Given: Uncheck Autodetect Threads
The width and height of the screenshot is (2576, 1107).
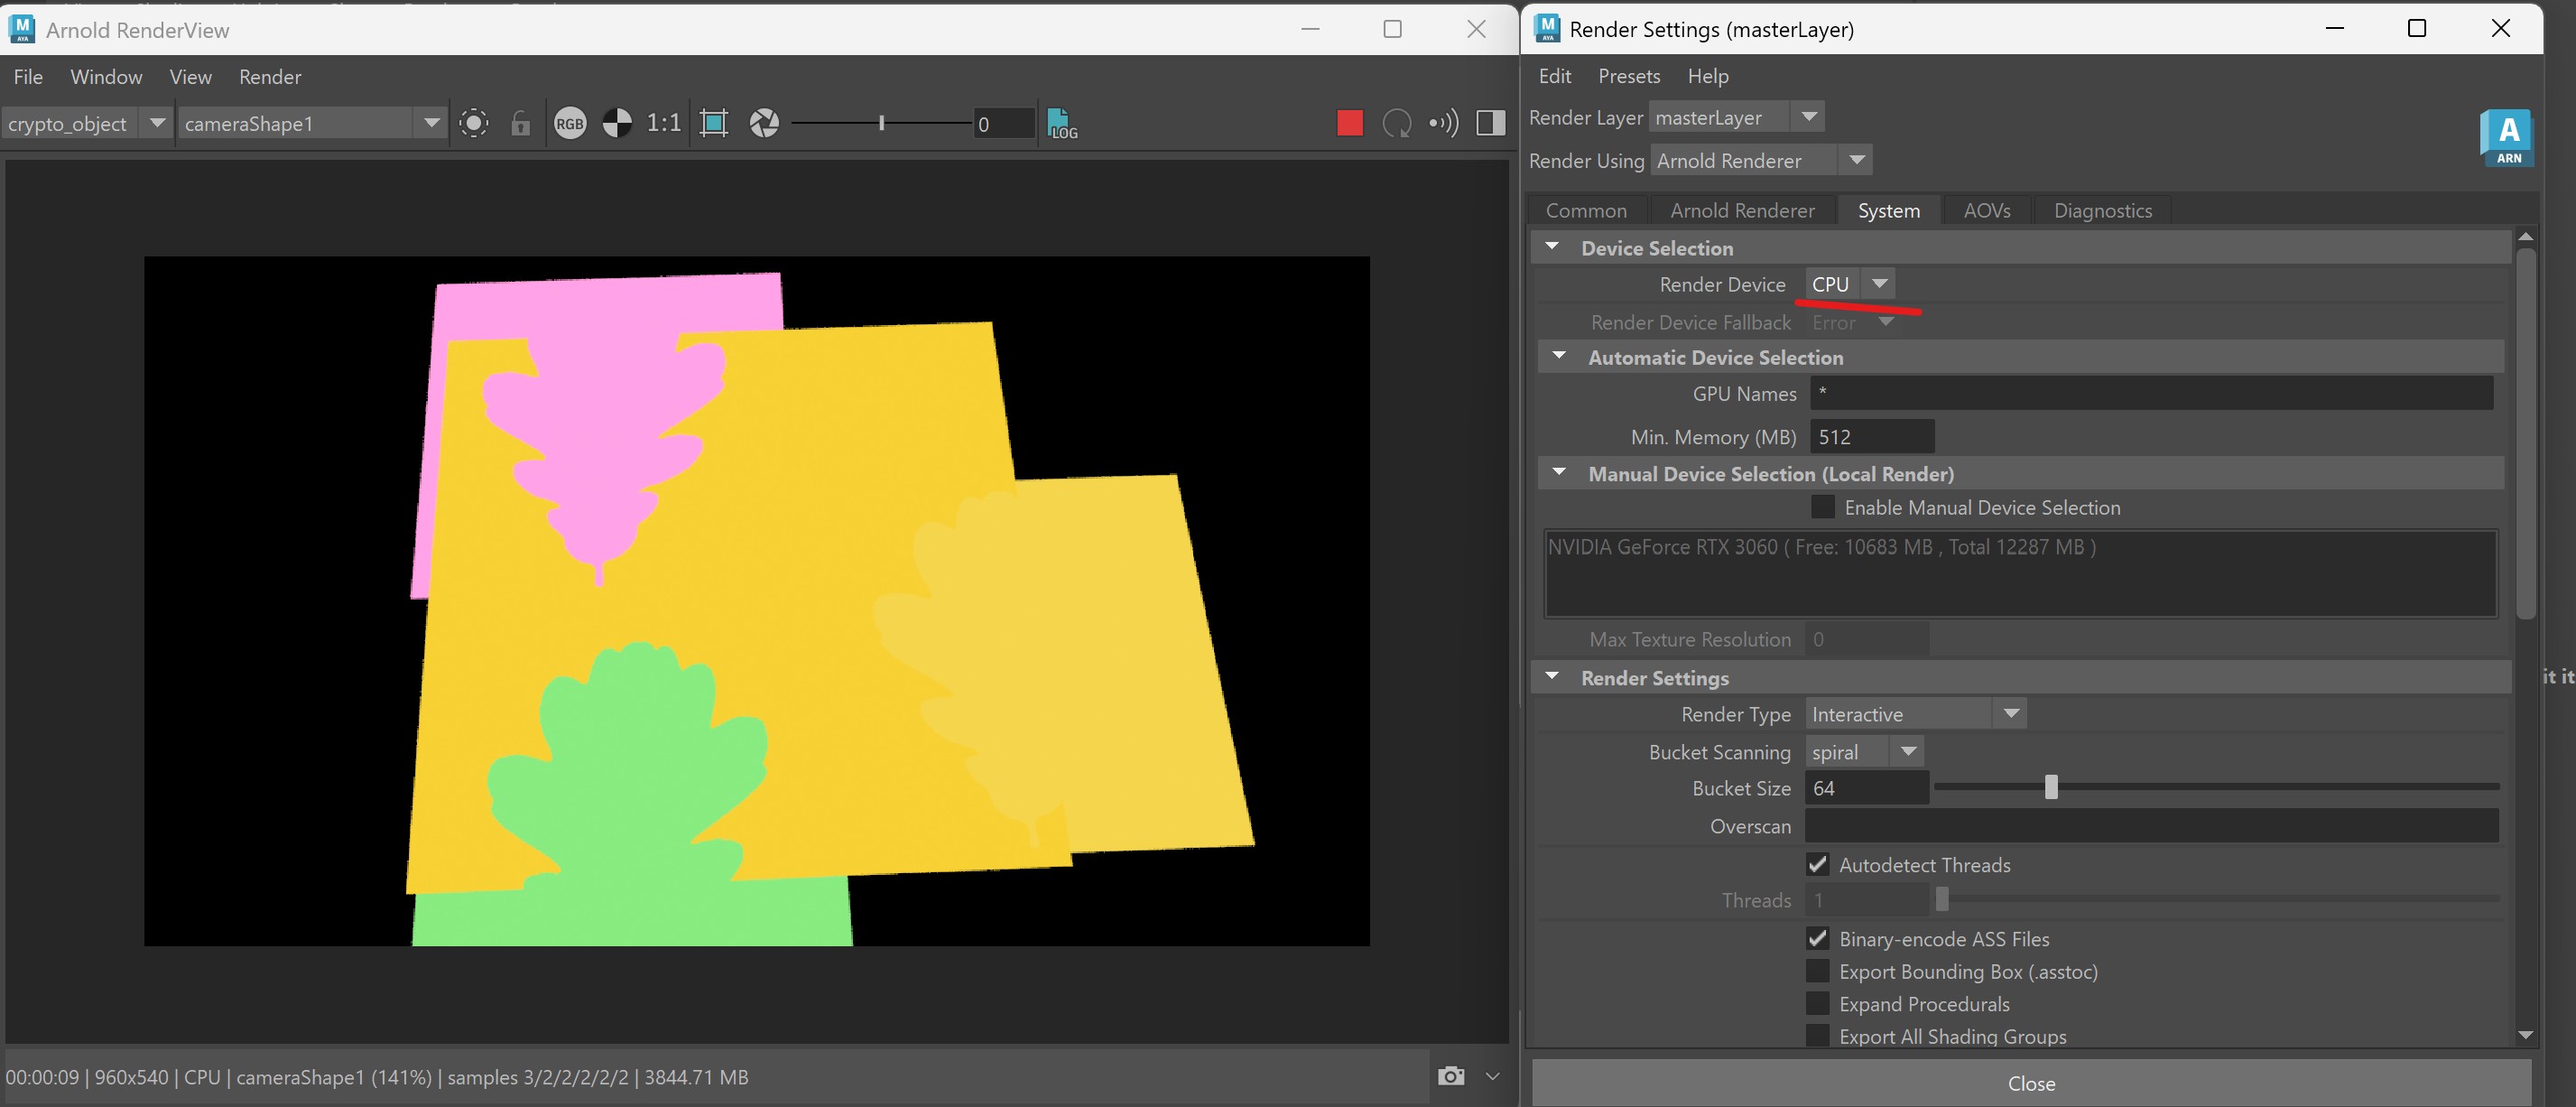Looking at the screenshot, I should (1818, 864).
